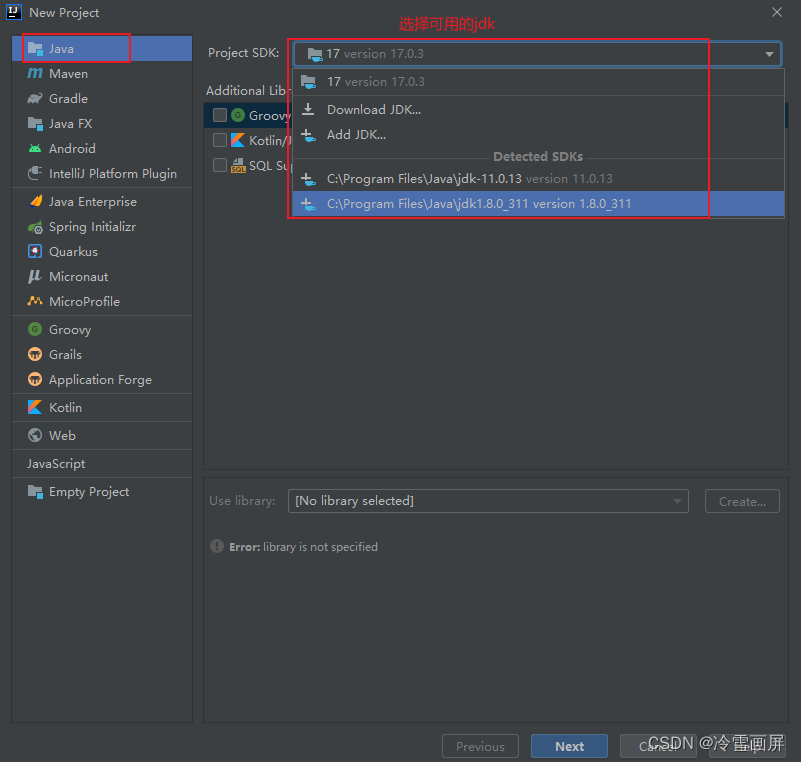Click the Groovy library icon next to checkbox
This screenshot has height=762, width=801.
238,115
